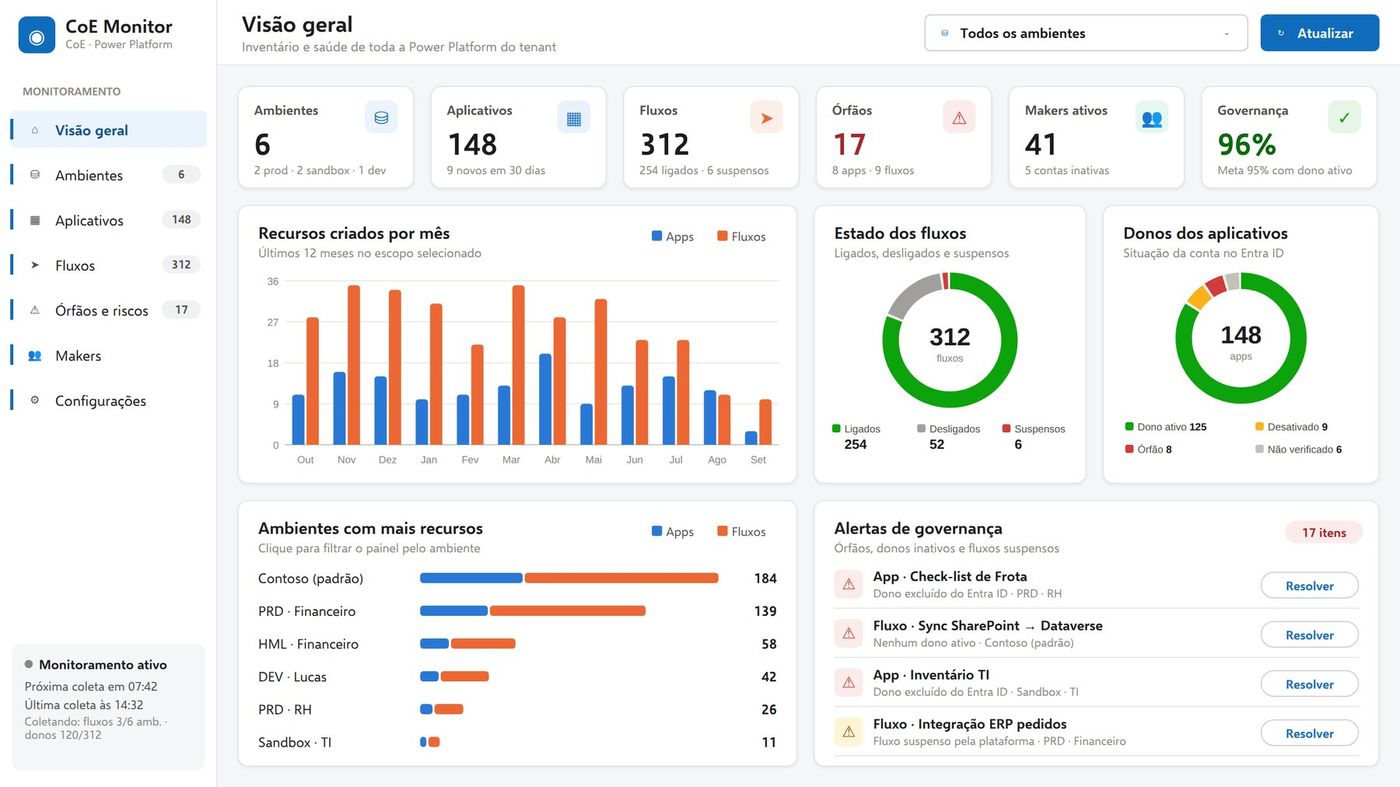The image size is (1400, 787).
Task: Click the alert icon for Check-list de Frota
Action: coord(849,584)
